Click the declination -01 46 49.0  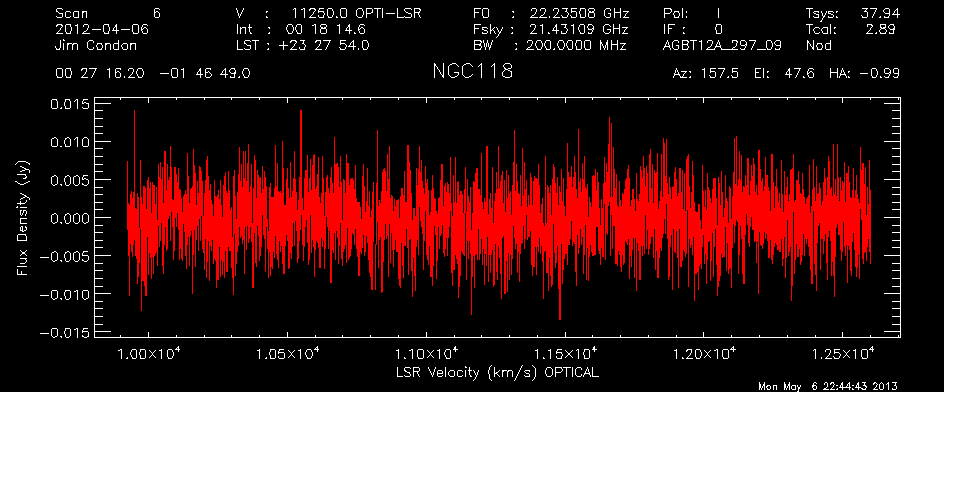click(x=205, y=74)
